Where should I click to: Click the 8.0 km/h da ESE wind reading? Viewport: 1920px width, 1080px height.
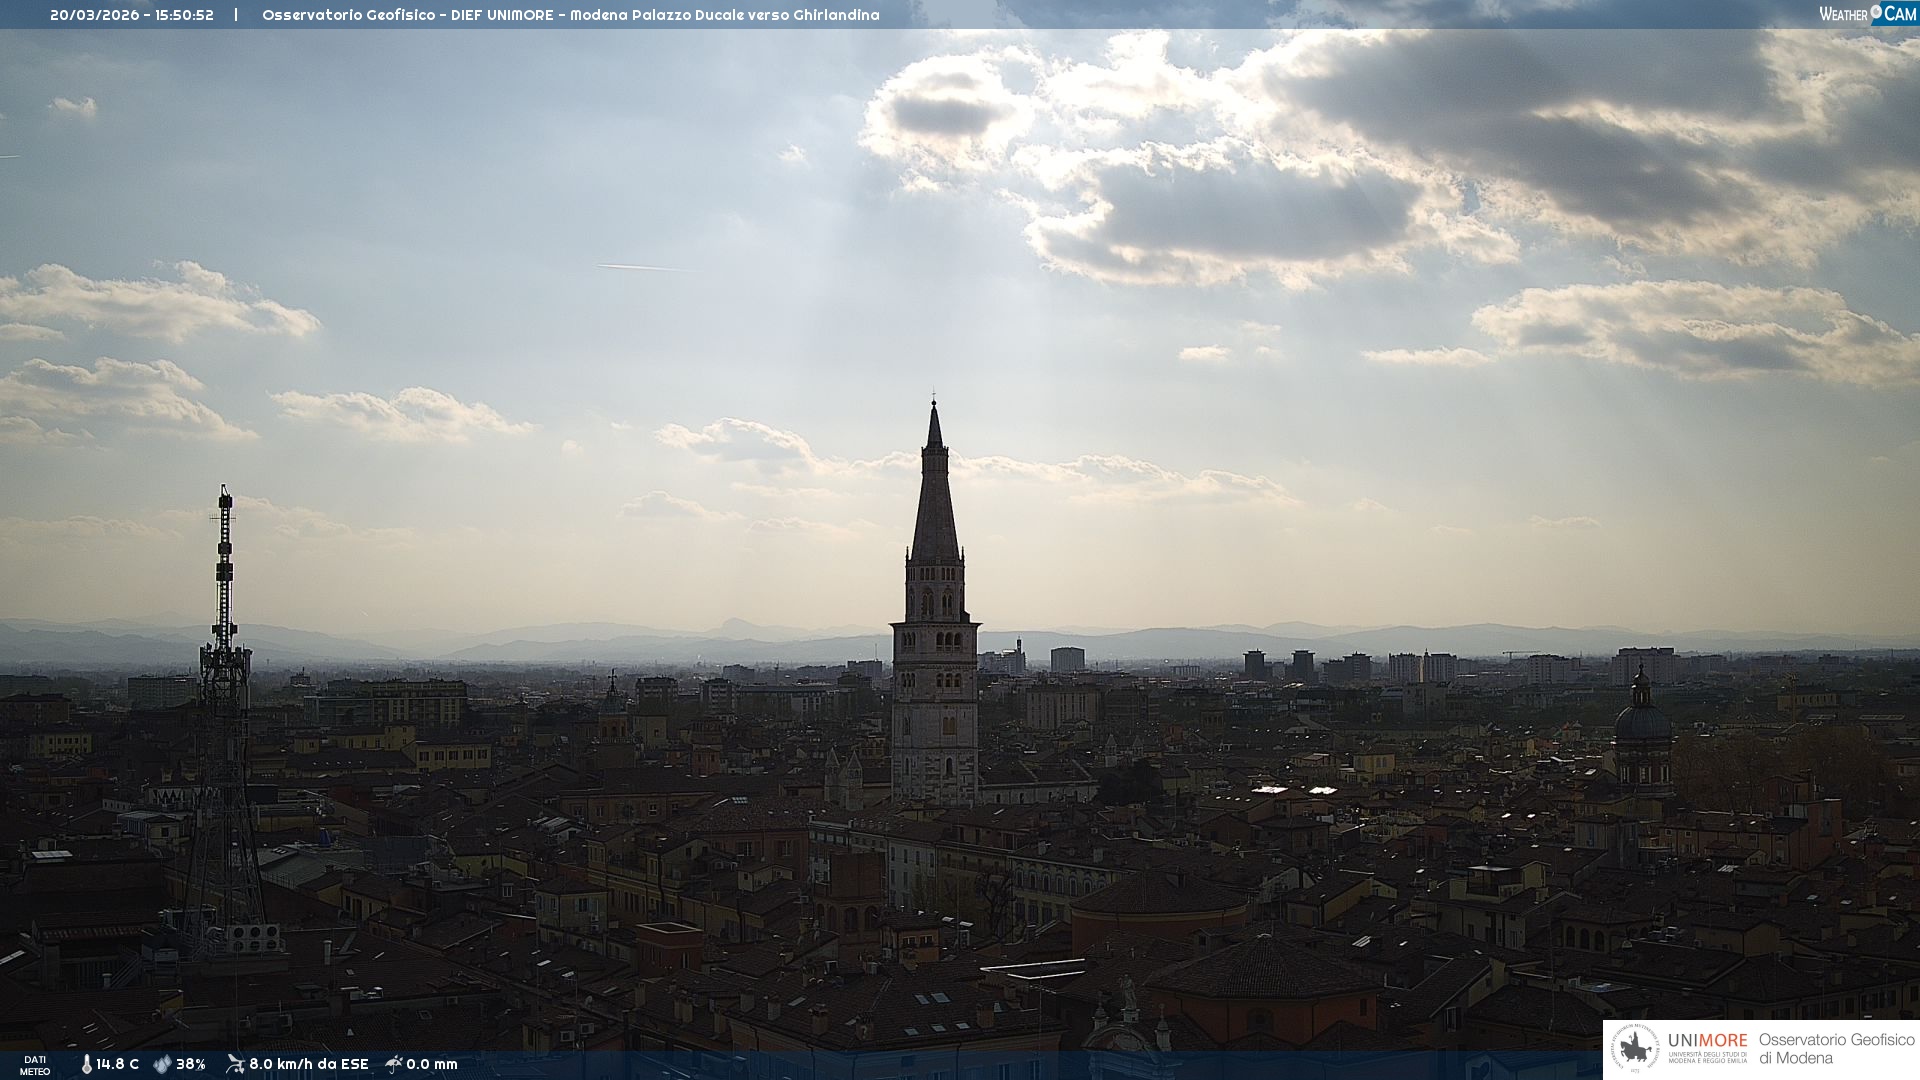309,1064
